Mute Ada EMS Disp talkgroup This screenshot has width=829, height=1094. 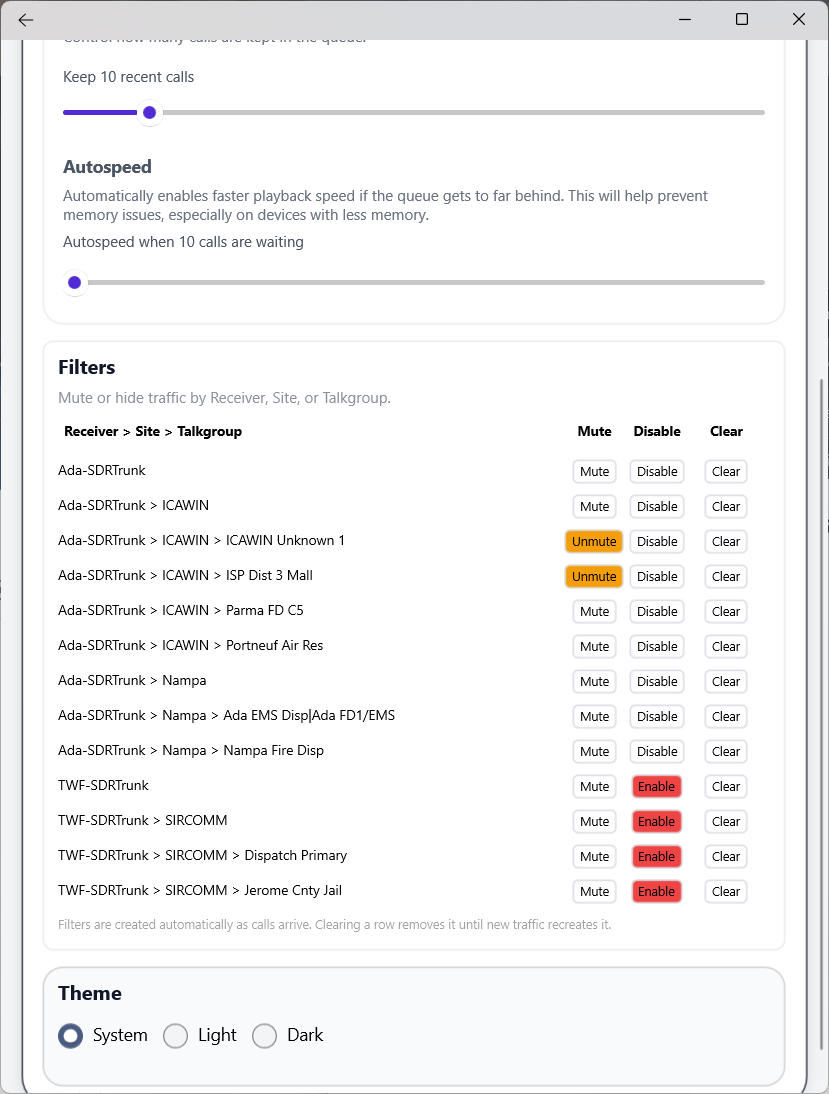[594, 716]
